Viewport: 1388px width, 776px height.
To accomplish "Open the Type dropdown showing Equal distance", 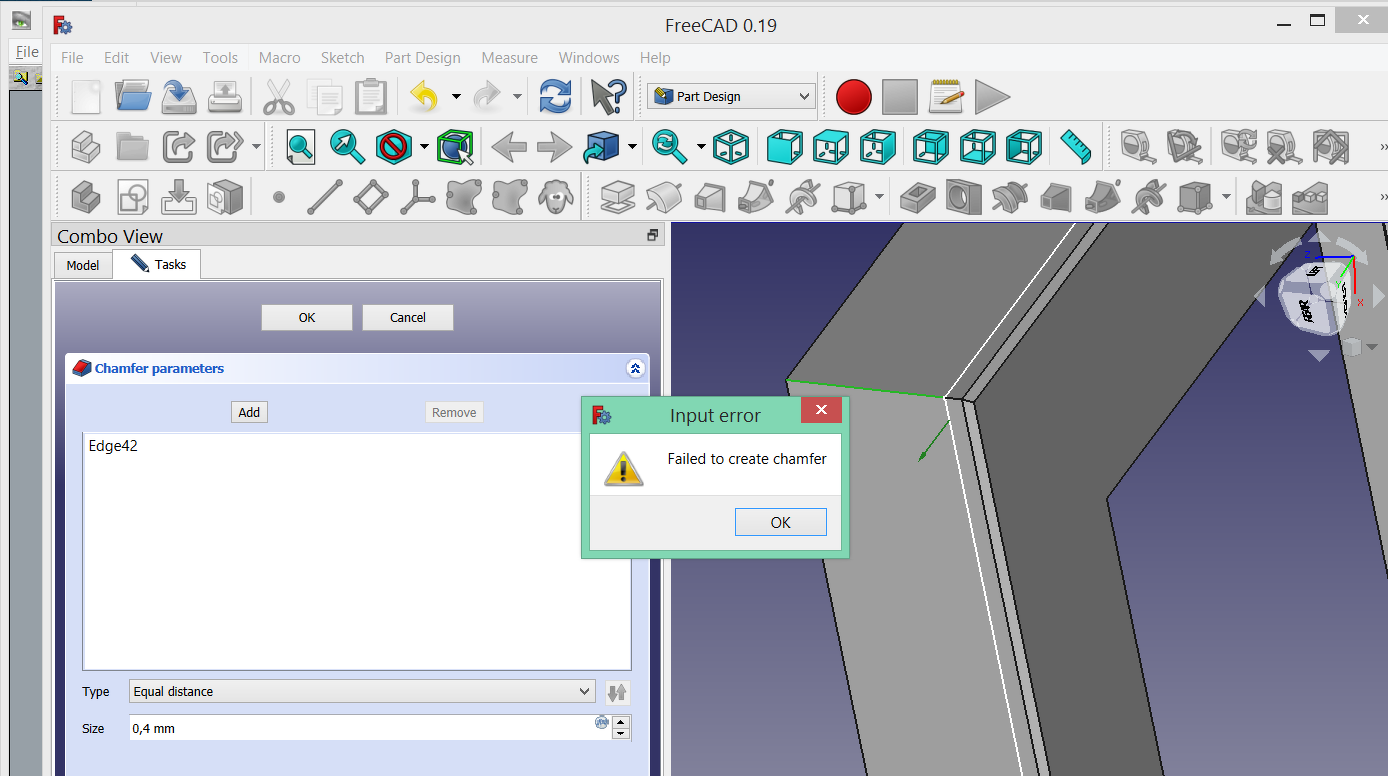I will pyautogui.click(x=363, y=692).
